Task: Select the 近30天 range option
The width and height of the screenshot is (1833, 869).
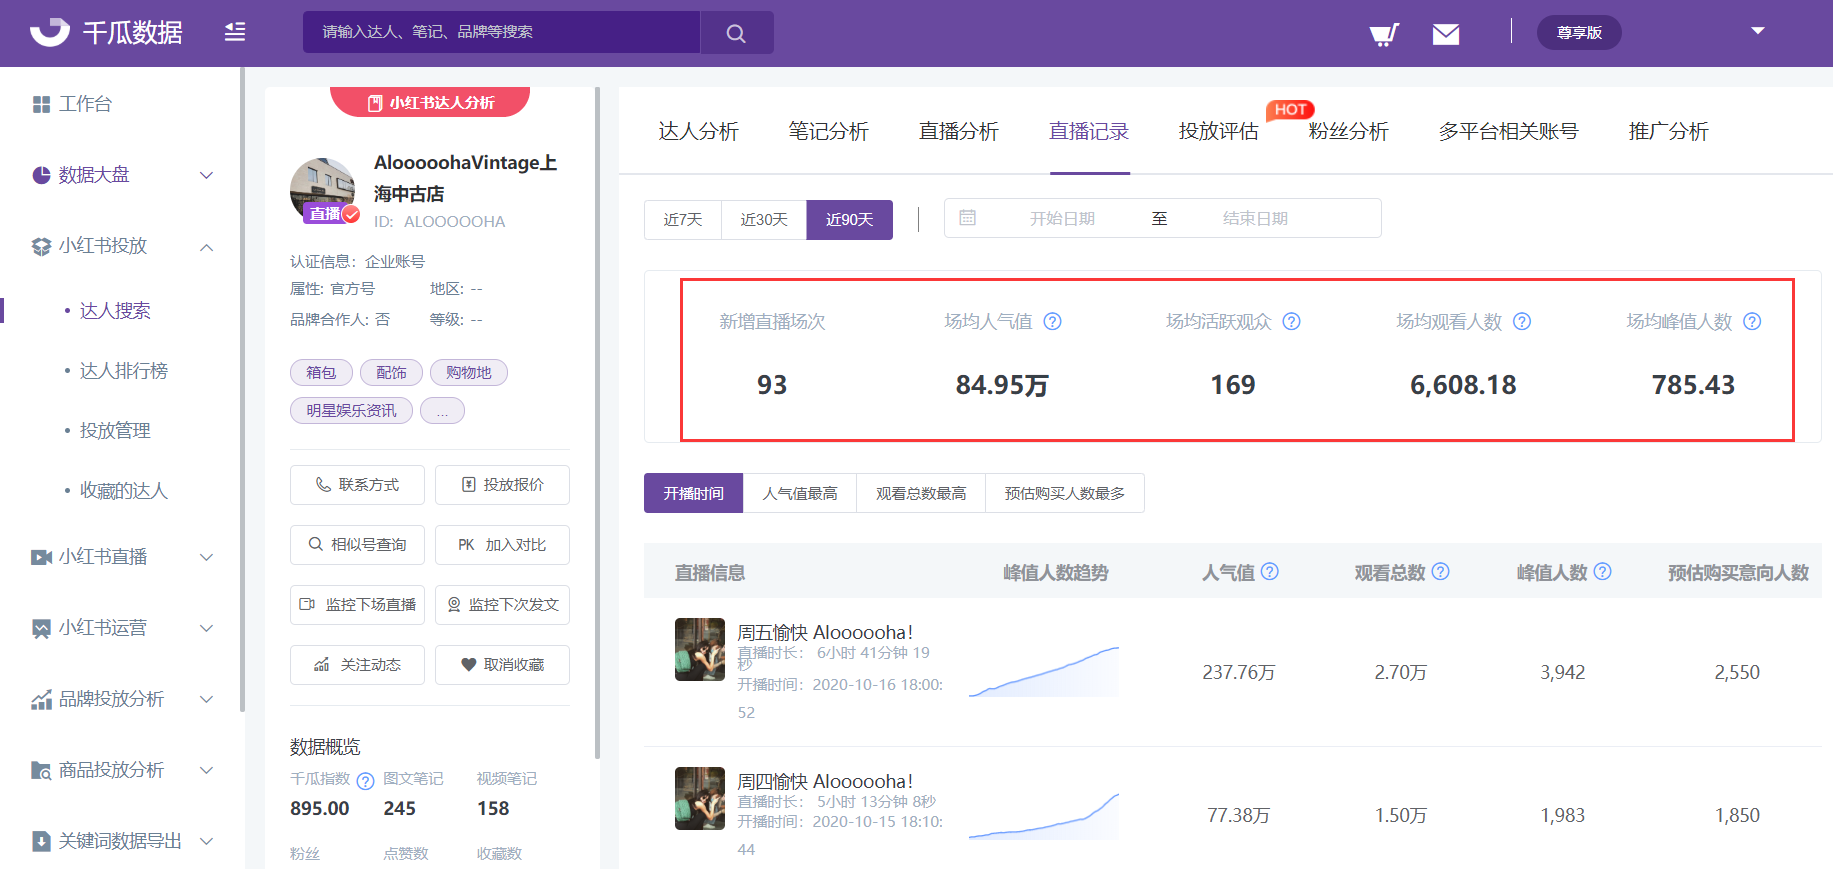Action: coord(764,220)
